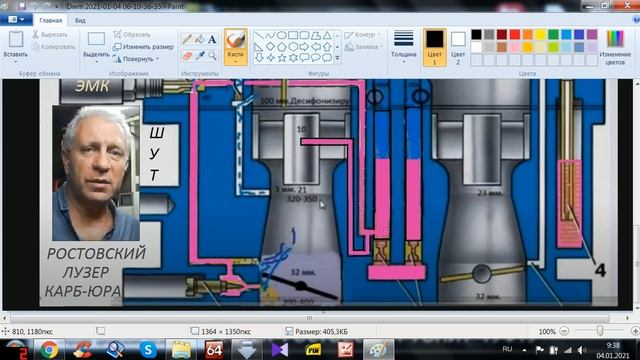Screen dimensions: 640x360
Task: Pick the Six-point star shape
Action: (293, 58)
